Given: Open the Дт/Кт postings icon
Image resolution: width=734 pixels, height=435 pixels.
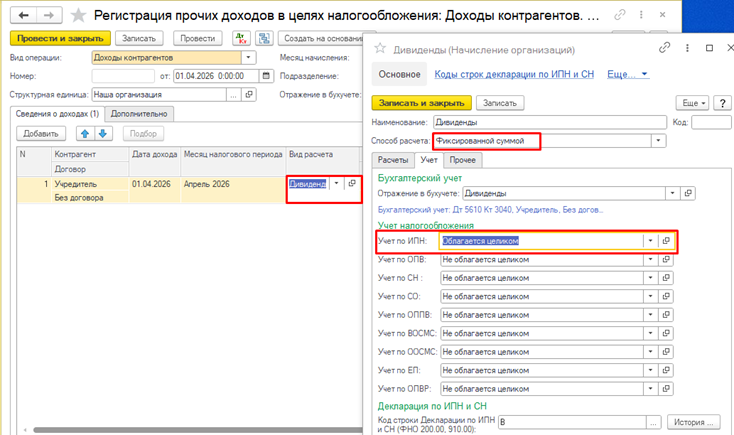Looking at the screenshot, I should 241,38.
